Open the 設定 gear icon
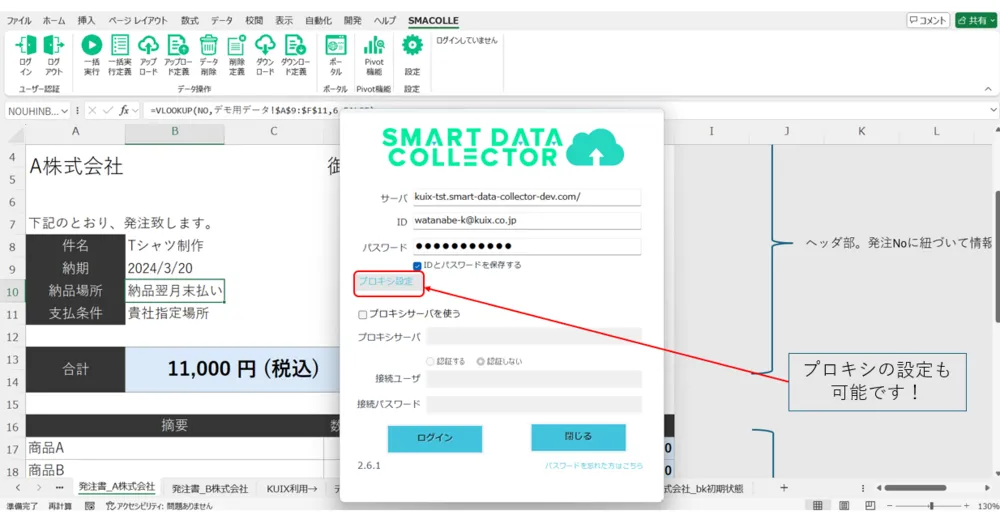This screenshot has height=519, width=1000. 412,46
